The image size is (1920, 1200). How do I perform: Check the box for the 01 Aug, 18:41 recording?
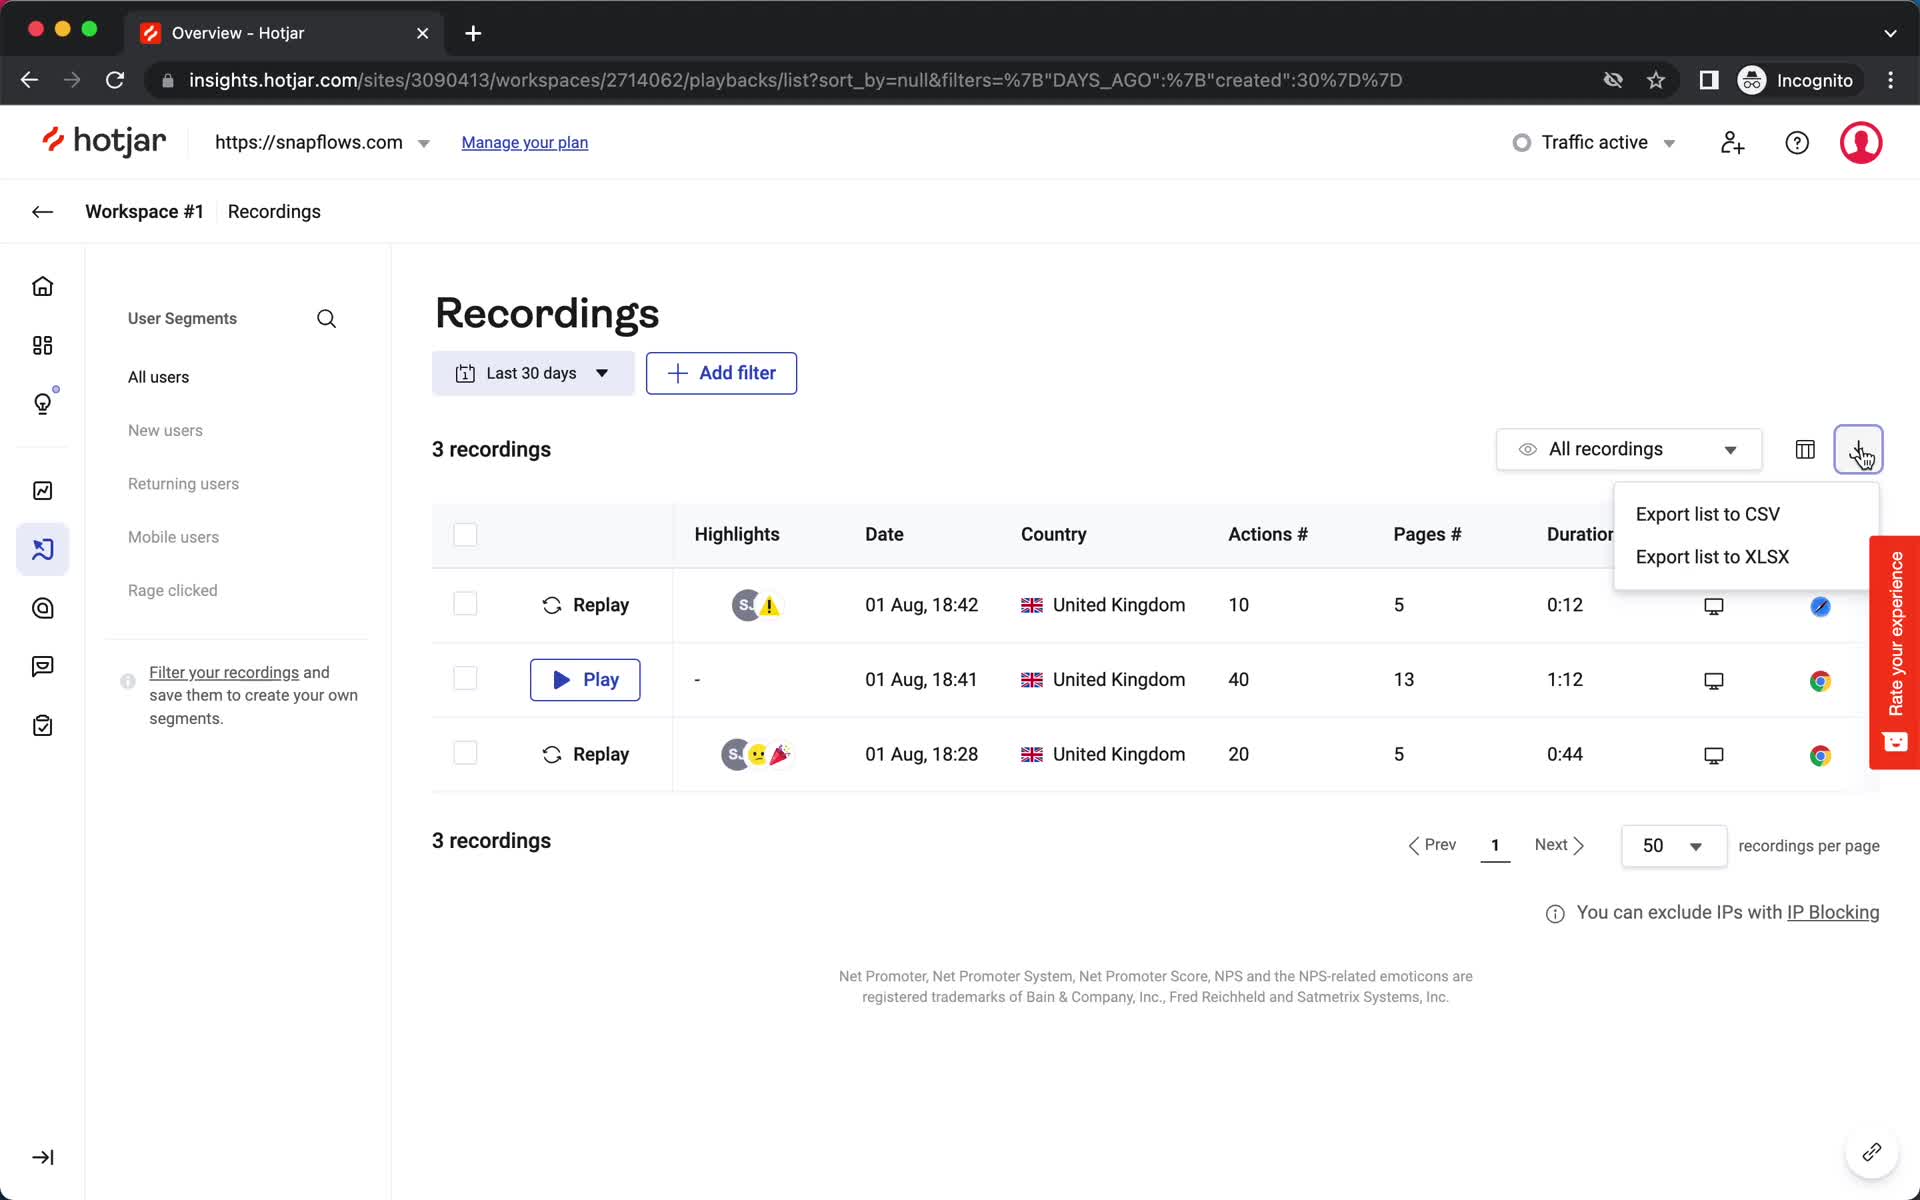pos(465,678)
